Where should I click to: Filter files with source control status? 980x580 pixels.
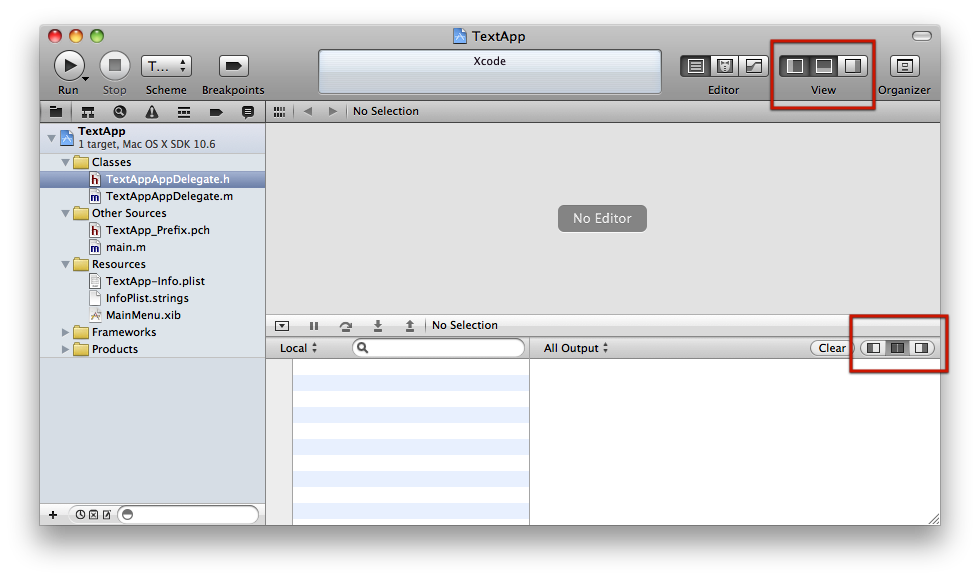[x=93, y=515]
